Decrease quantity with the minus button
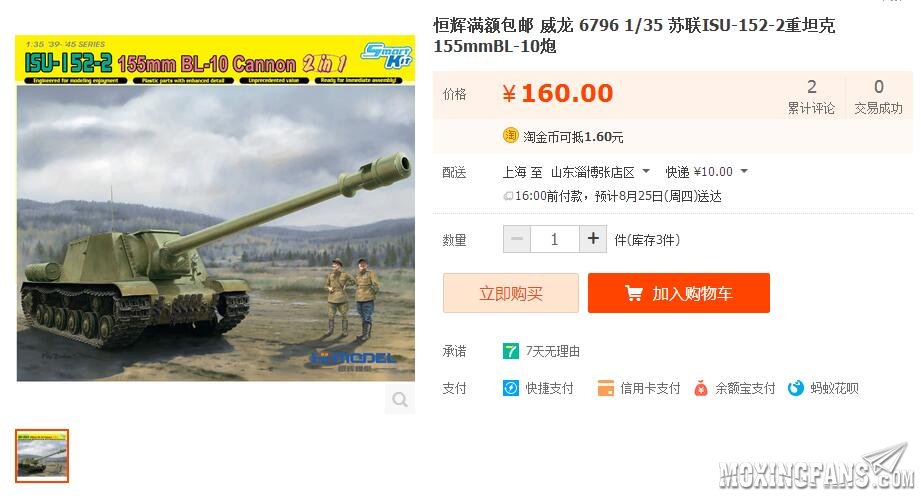Image resolution: width=921 pixels, height=498 pixels. [x=517, y=239]
